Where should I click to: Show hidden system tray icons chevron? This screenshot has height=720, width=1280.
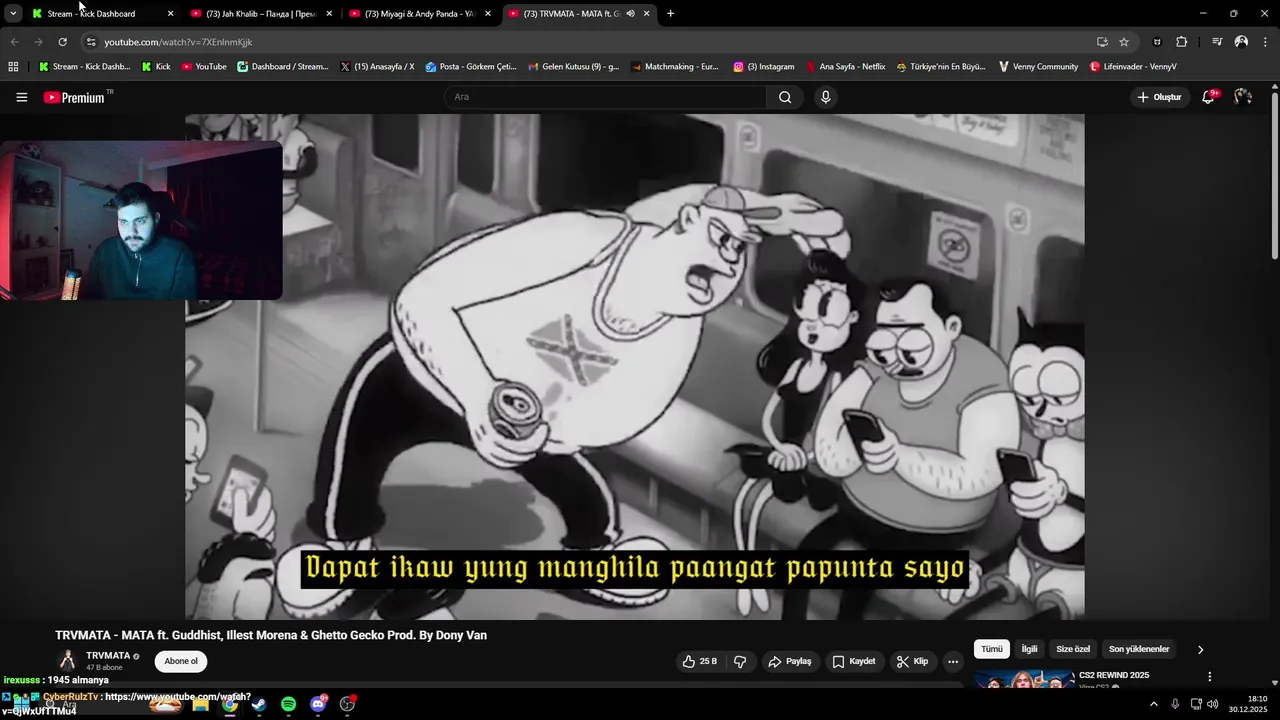click(x=1153, y=704)
